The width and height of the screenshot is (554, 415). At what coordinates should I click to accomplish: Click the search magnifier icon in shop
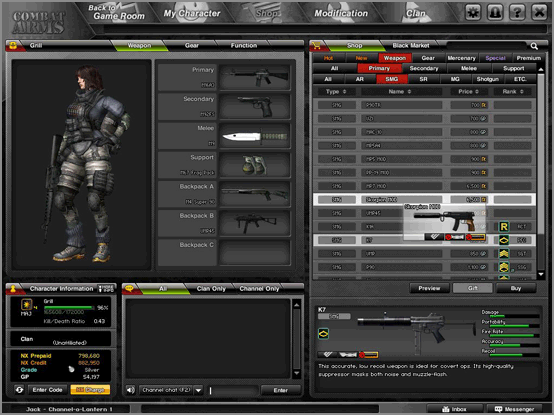click(534, 46)
